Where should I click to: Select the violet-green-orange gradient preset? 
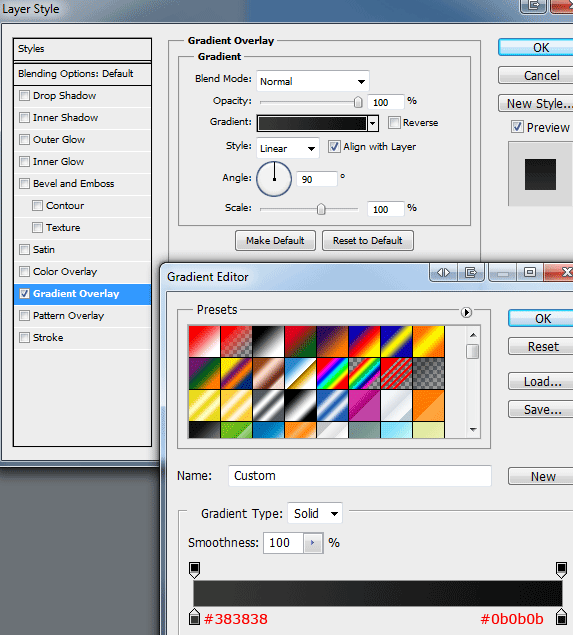click(204, 373)
